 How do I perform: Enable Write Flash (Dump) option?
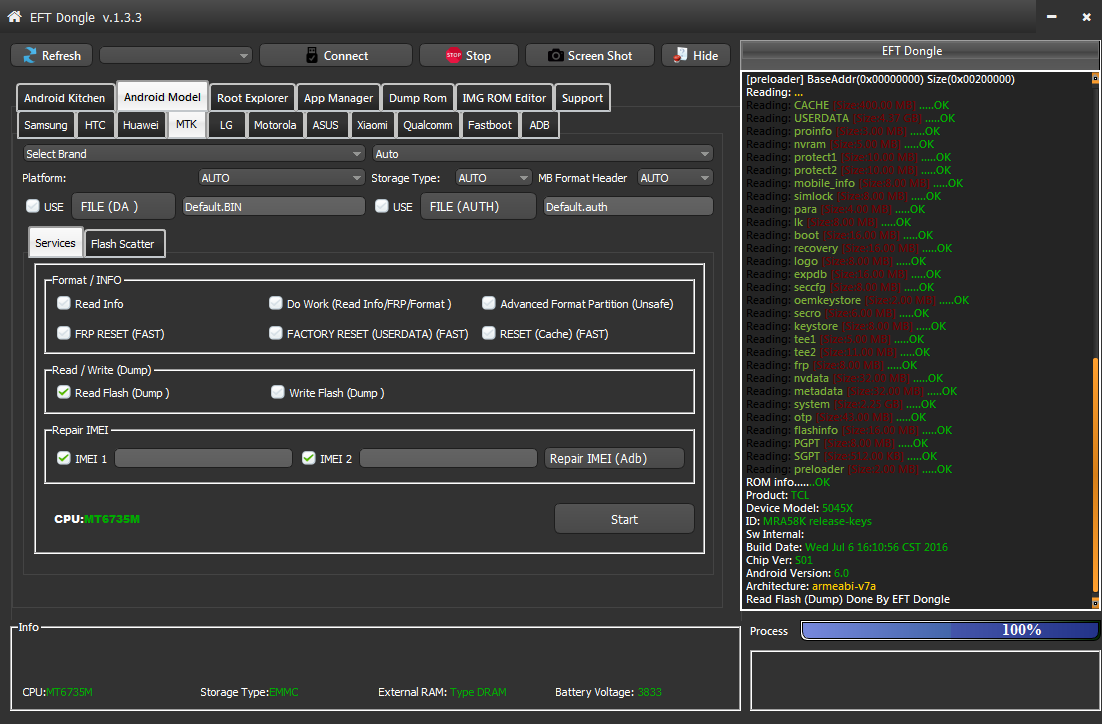278,392
